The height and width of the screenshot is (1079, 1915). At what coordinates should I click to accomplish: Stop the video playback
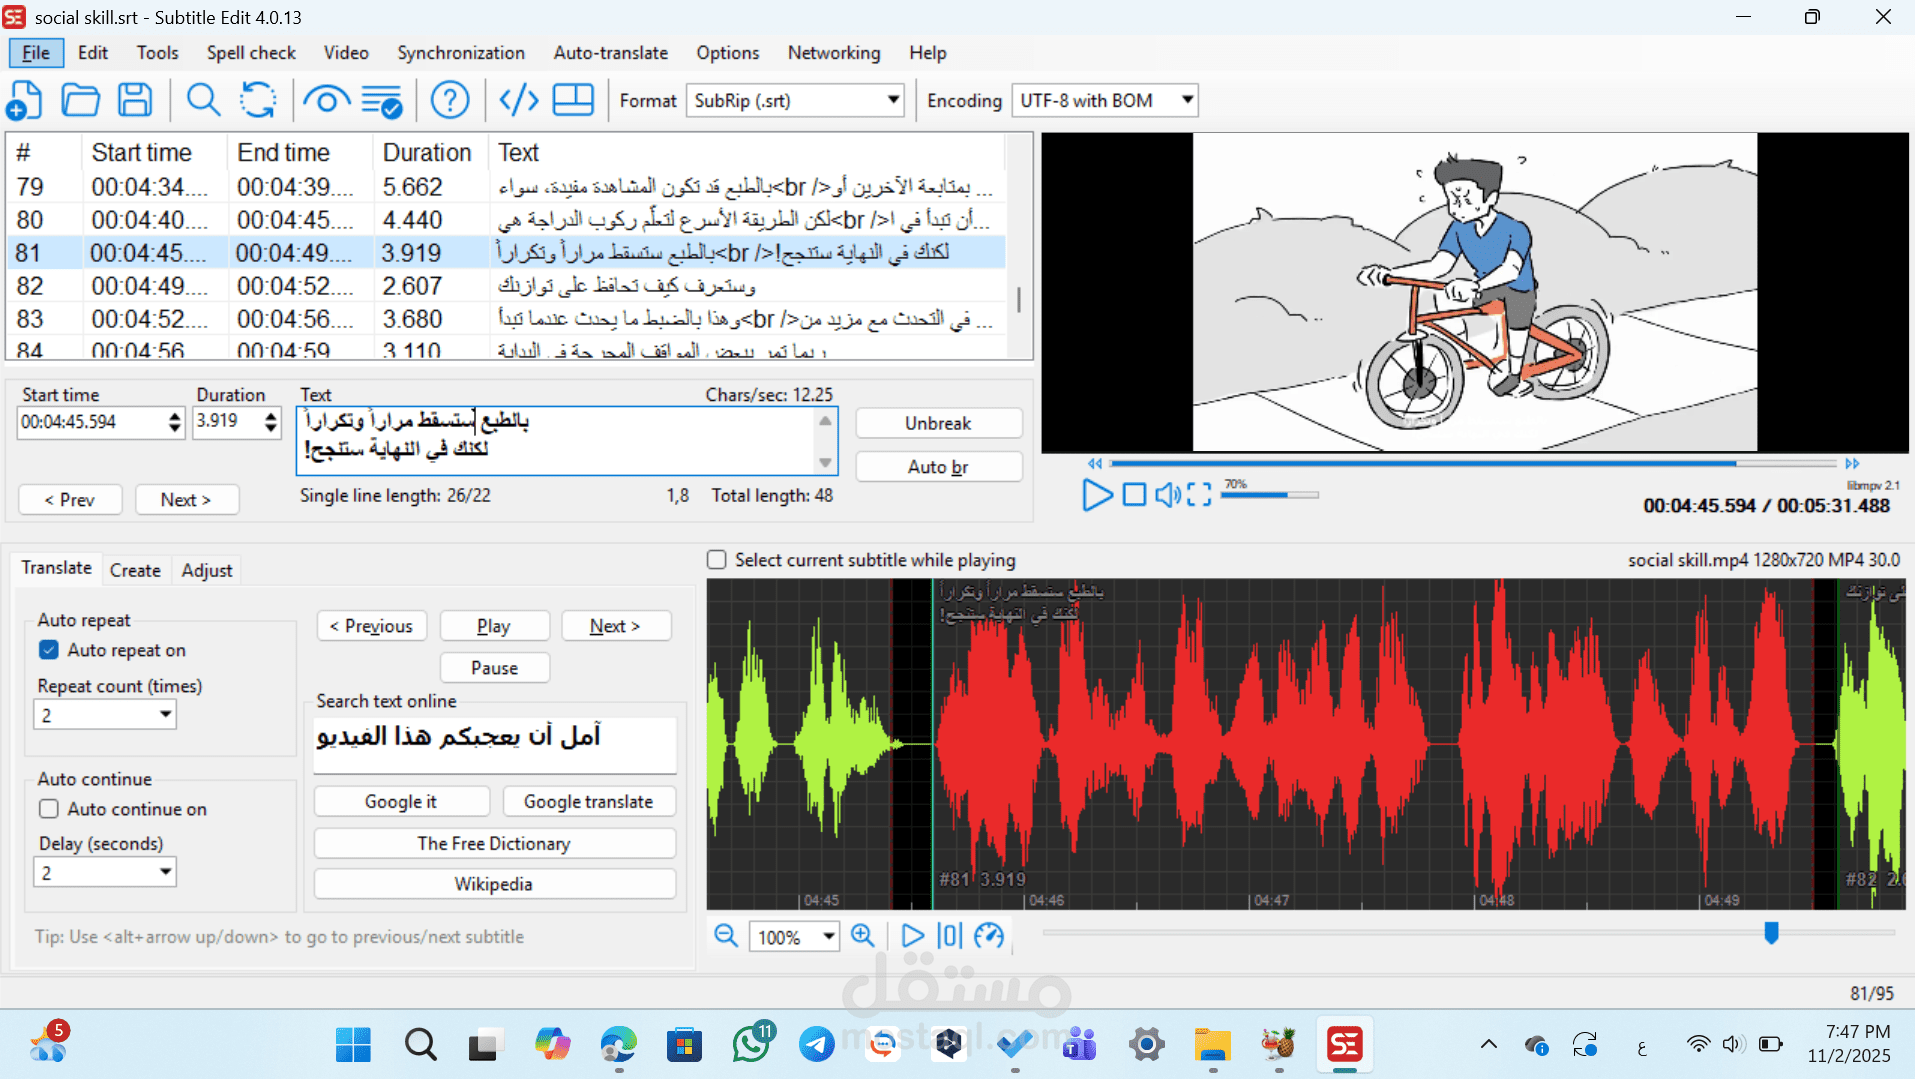(x=1134, y=495)
